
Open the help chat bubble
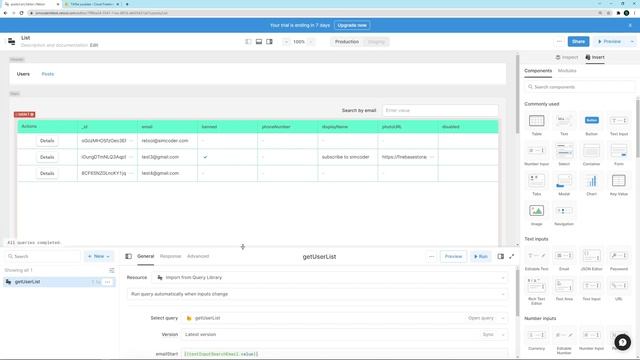pyautogui.click(x=622, y=342)
